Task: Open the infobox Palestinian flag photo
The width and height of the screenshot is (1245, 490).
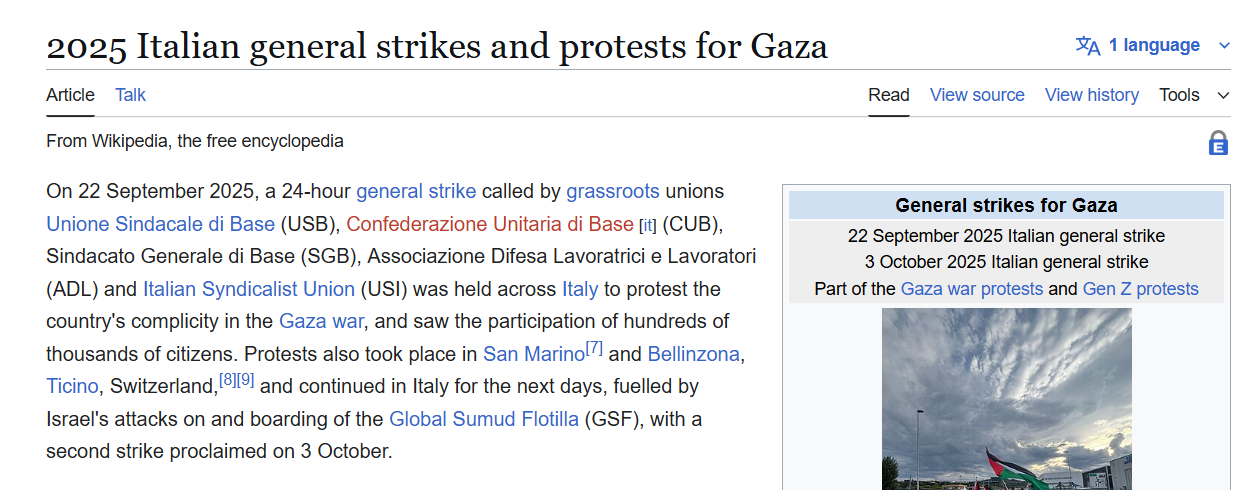Action: [1006, 398]
